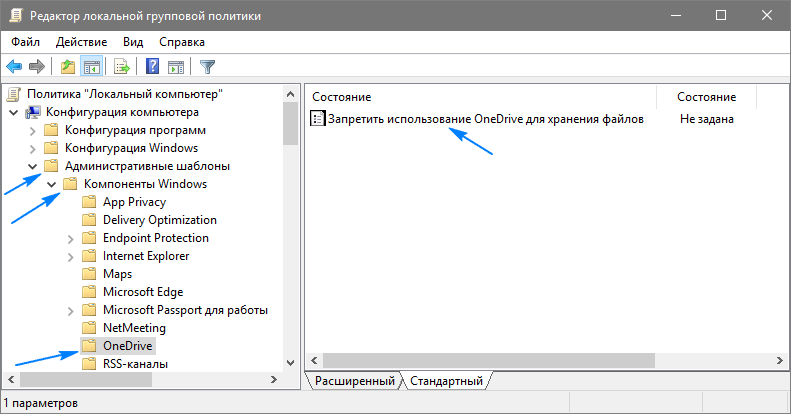Open the Вид menu
Screen dimensions: 791x414
[133, 42]
